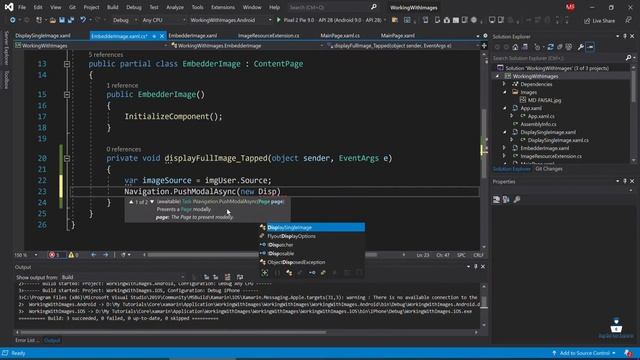Click the CRLF line ending indicator
Image resolution: width=640 pixels, height=360 pixels.
[478, 255]
